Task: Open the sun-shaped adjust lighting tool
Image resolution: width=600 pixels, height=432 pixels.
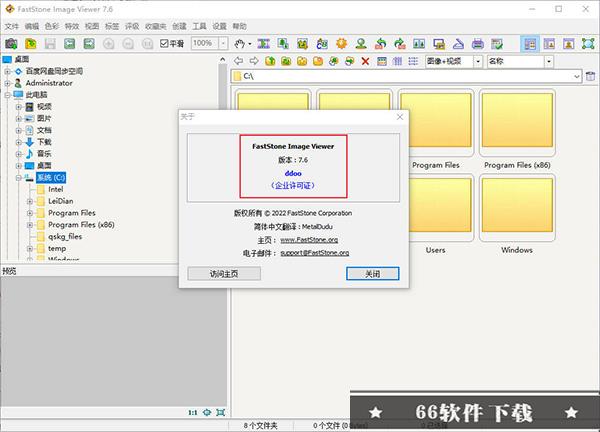Action: pyautogui.click(x=341, y=44)
